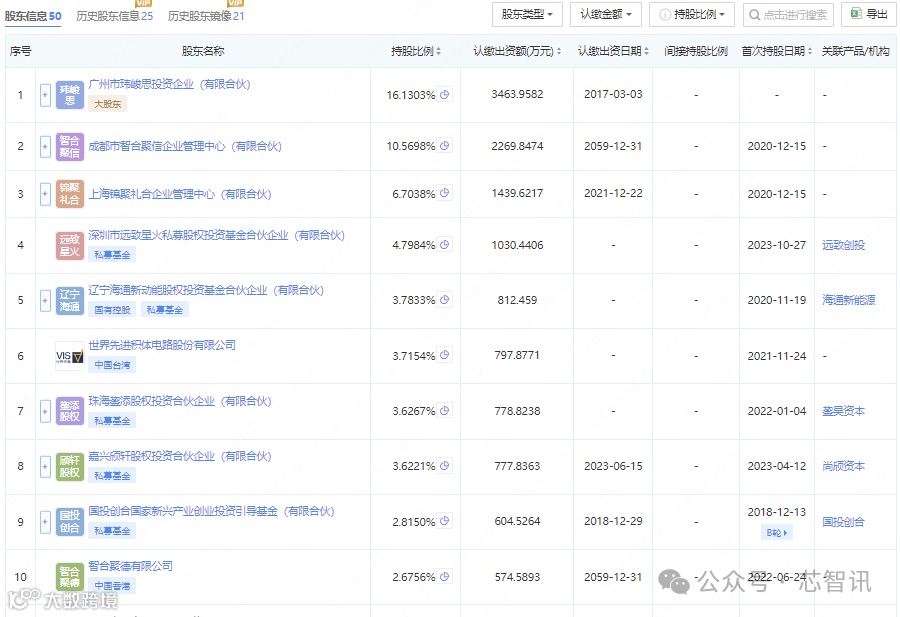This screenshot has height=617, width=900.
Task: Open pie chart icon beside 10.5698%
Action: [444, 146]
